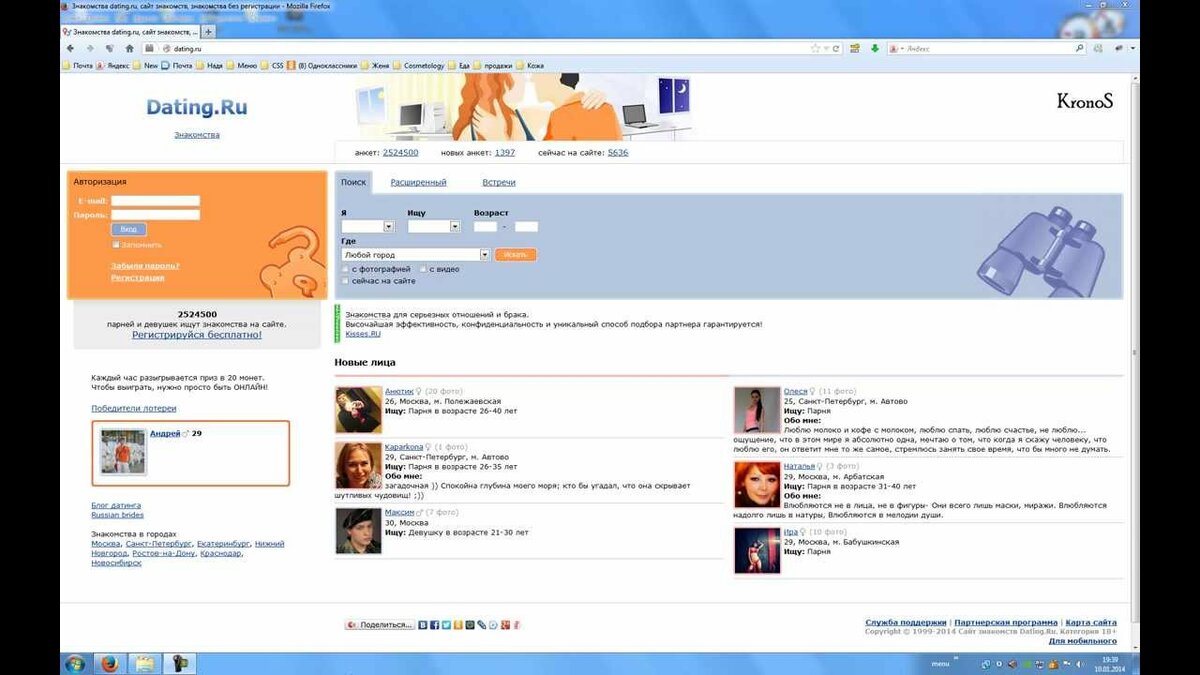The width and height of the screenshot is (1200, 675).
Task: Click the dating.ru address bar
Action: coord(490,48)
